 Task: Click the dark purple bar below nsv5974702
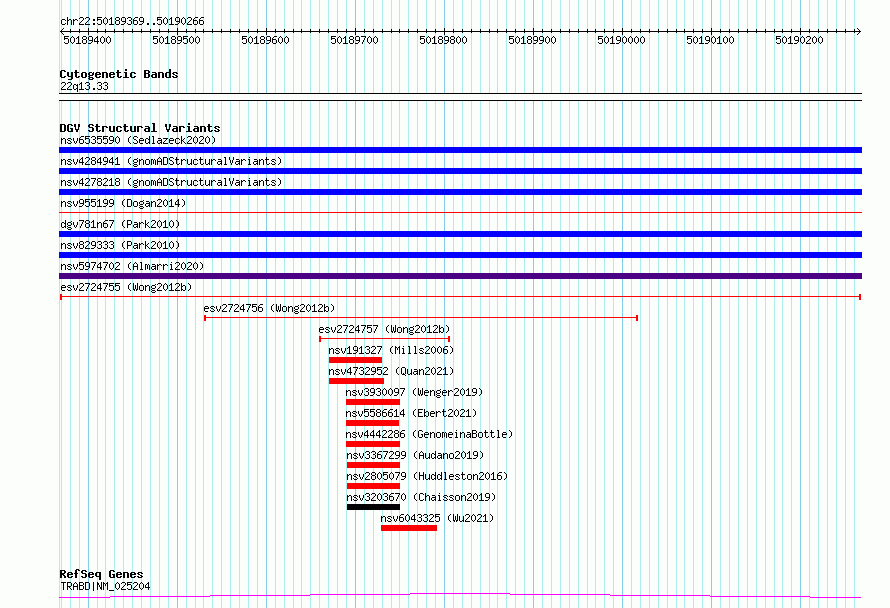pyautogui.click(x=460, y=276)
